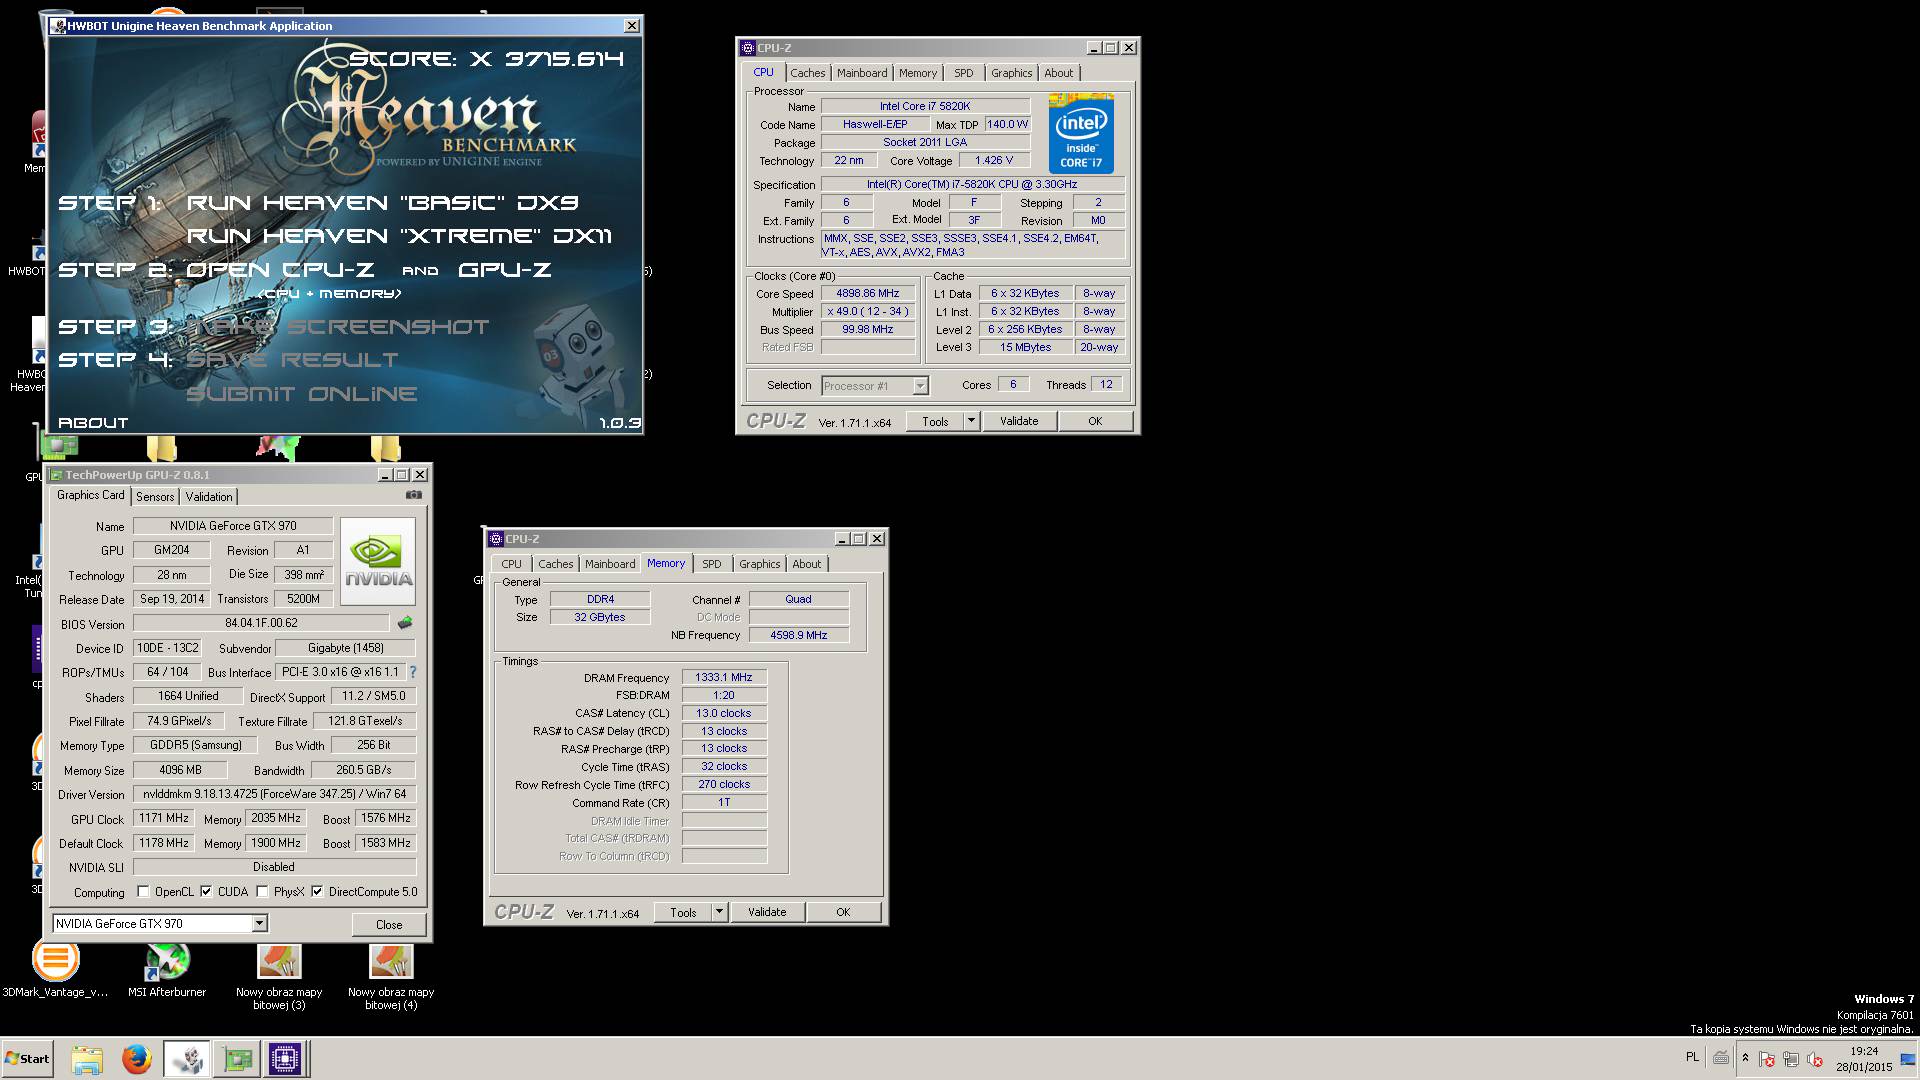The image size is (1920, 1080).
Task: Click Validate in the Memory CPU-Z window
Action: (x=767, y=912)
